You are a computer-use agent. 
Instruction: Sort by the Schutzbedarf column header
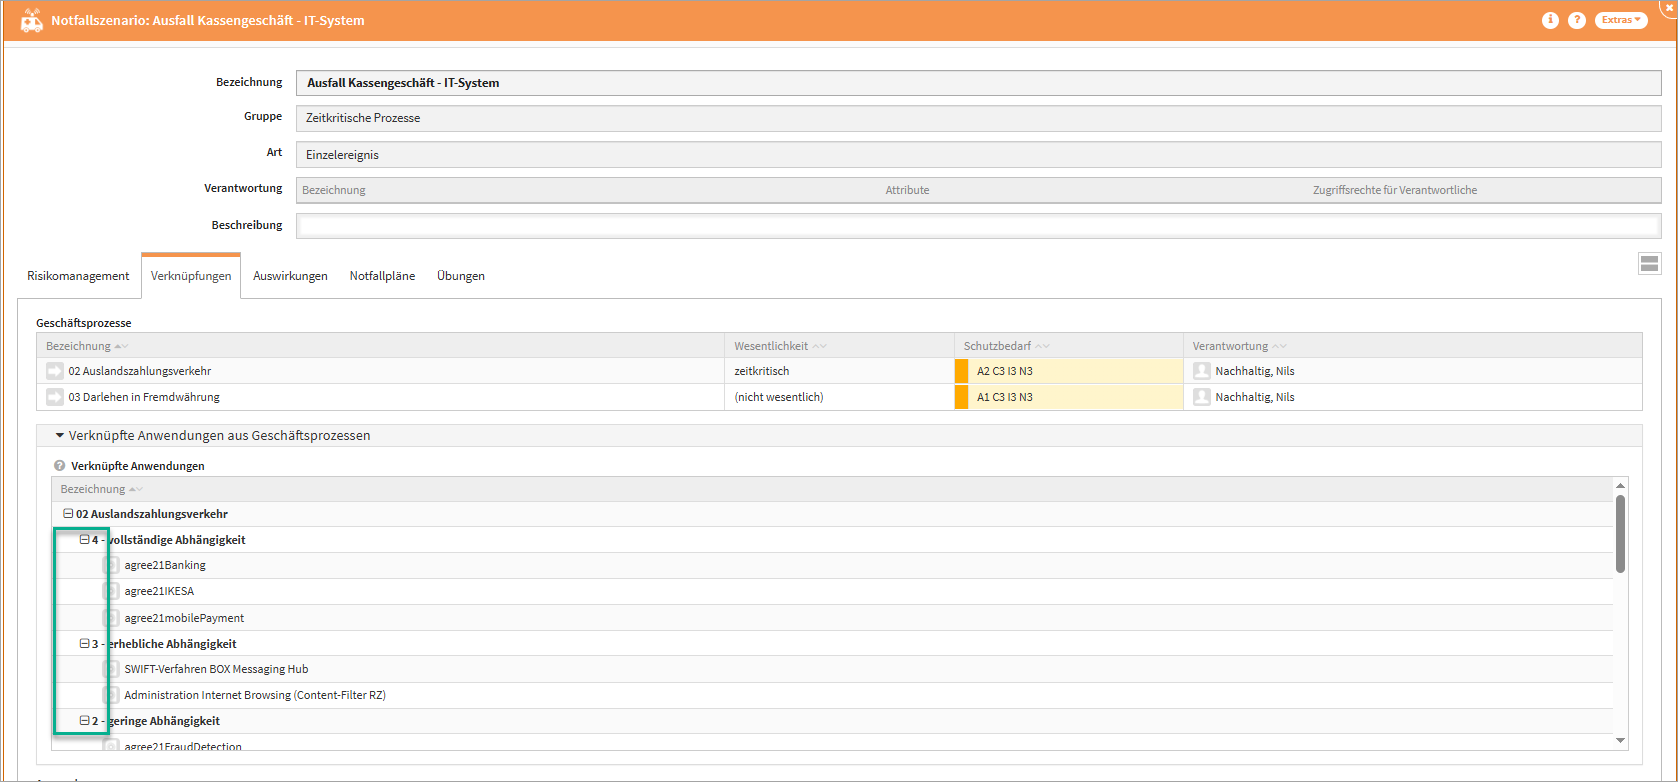997,346
